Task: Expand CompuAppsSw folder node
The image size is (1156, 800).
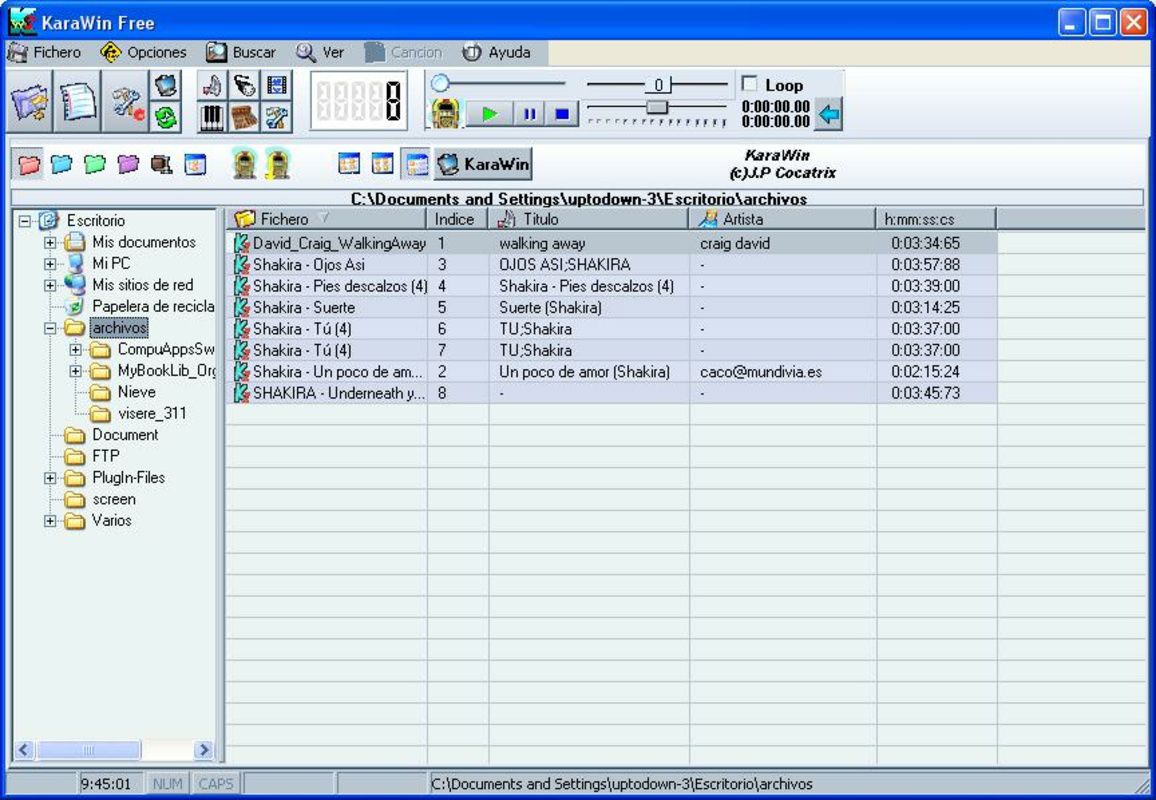Action: click(75, 349)
